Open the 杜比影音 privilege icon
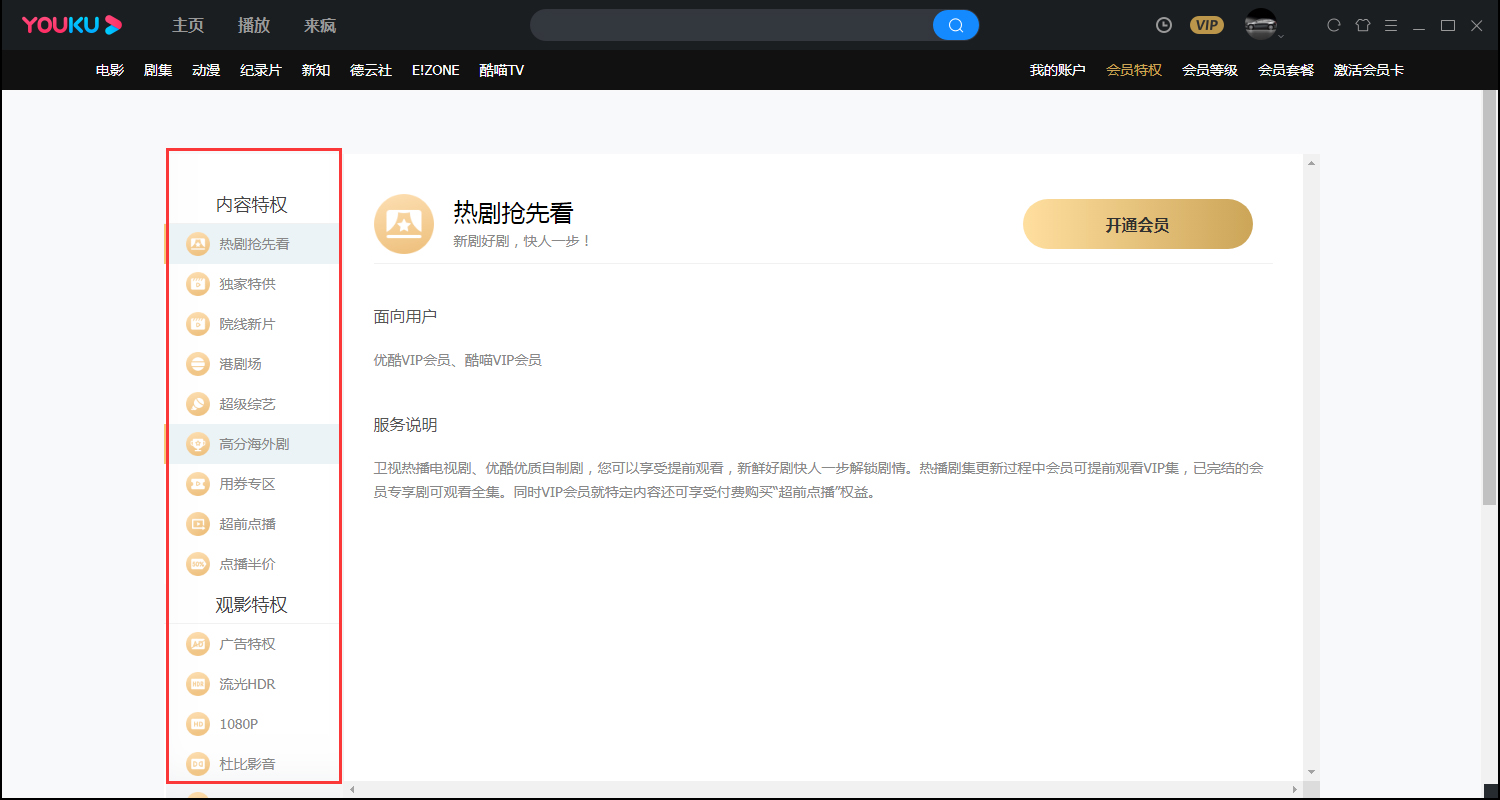The width and height of the screenshot is (1500, 800). point(197,763)
